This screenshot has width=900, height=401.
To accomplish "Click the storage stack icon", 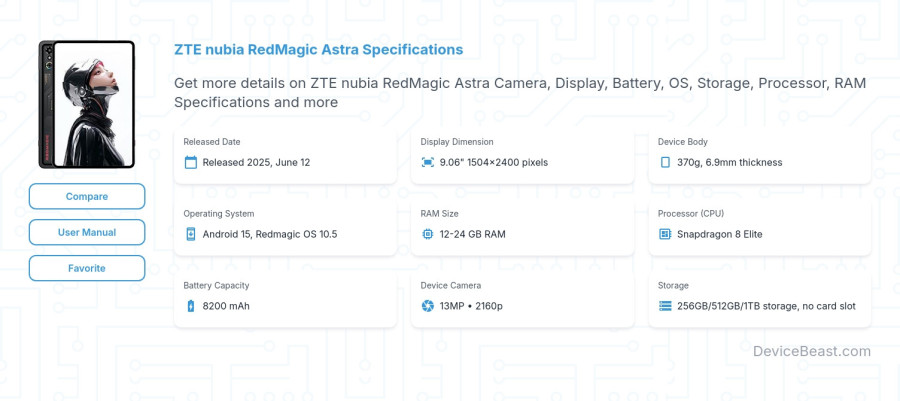I will (665, 306).
